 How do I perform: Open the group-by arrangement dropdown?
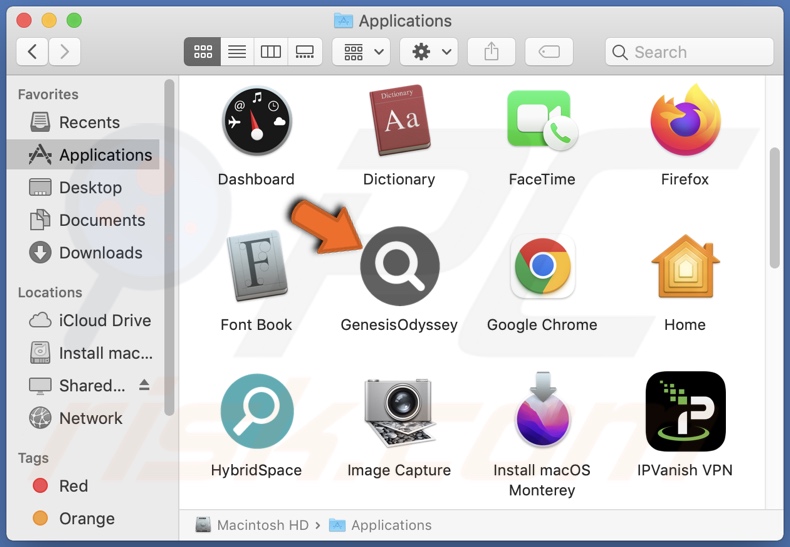point(361,51)
